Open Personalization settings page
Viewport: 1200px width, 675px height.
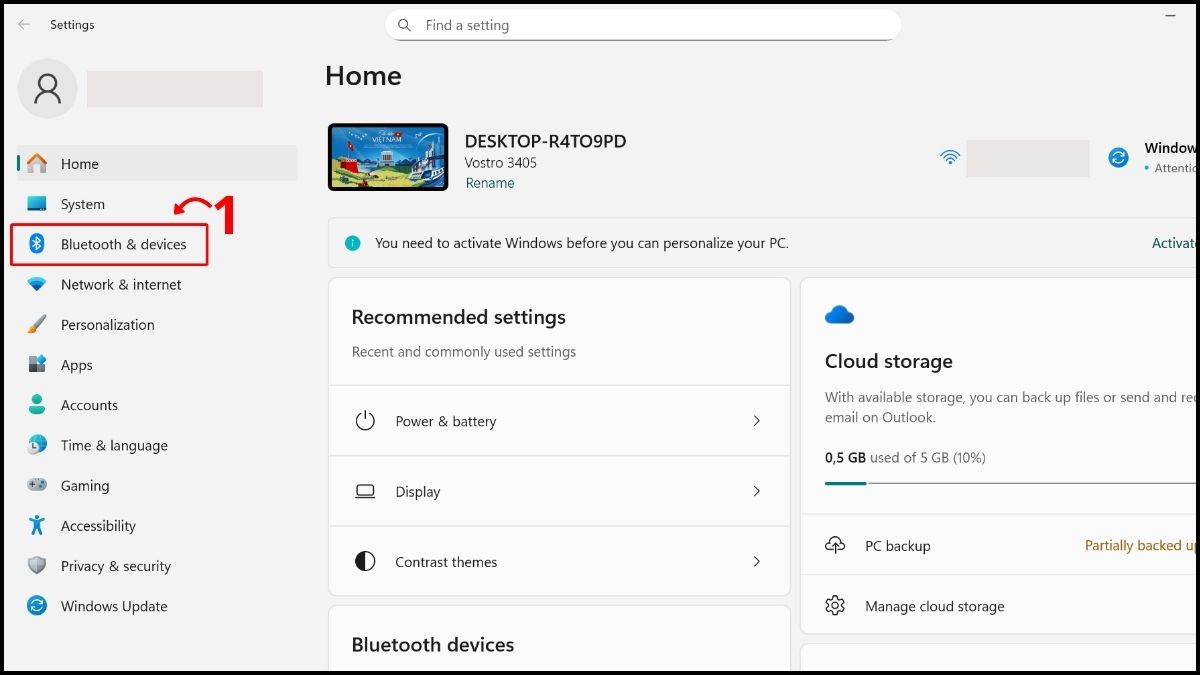click(x=157, y=325)
